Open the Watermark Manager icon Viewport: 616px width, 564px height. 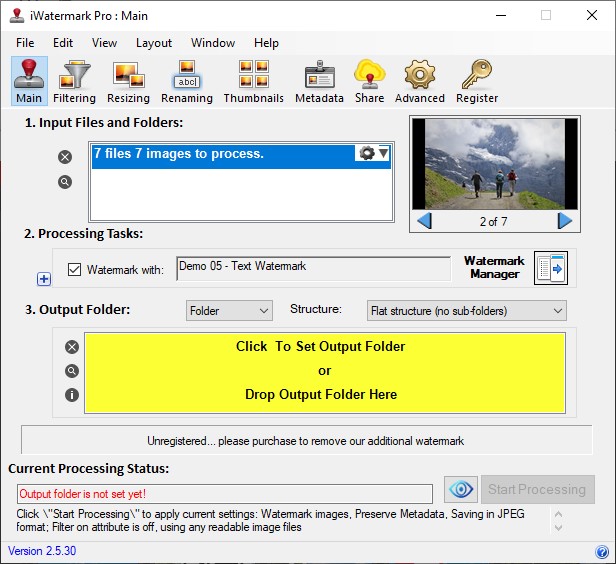tap(551, 268)
